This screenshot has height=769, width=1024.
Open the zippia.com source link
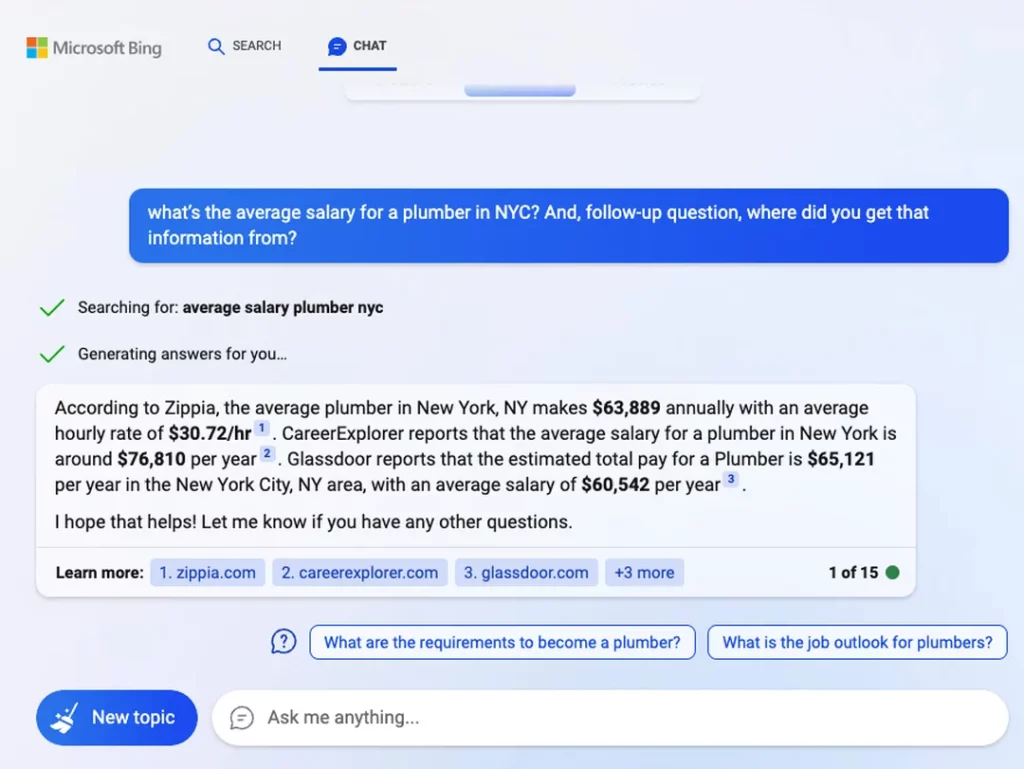coord(208,573)
